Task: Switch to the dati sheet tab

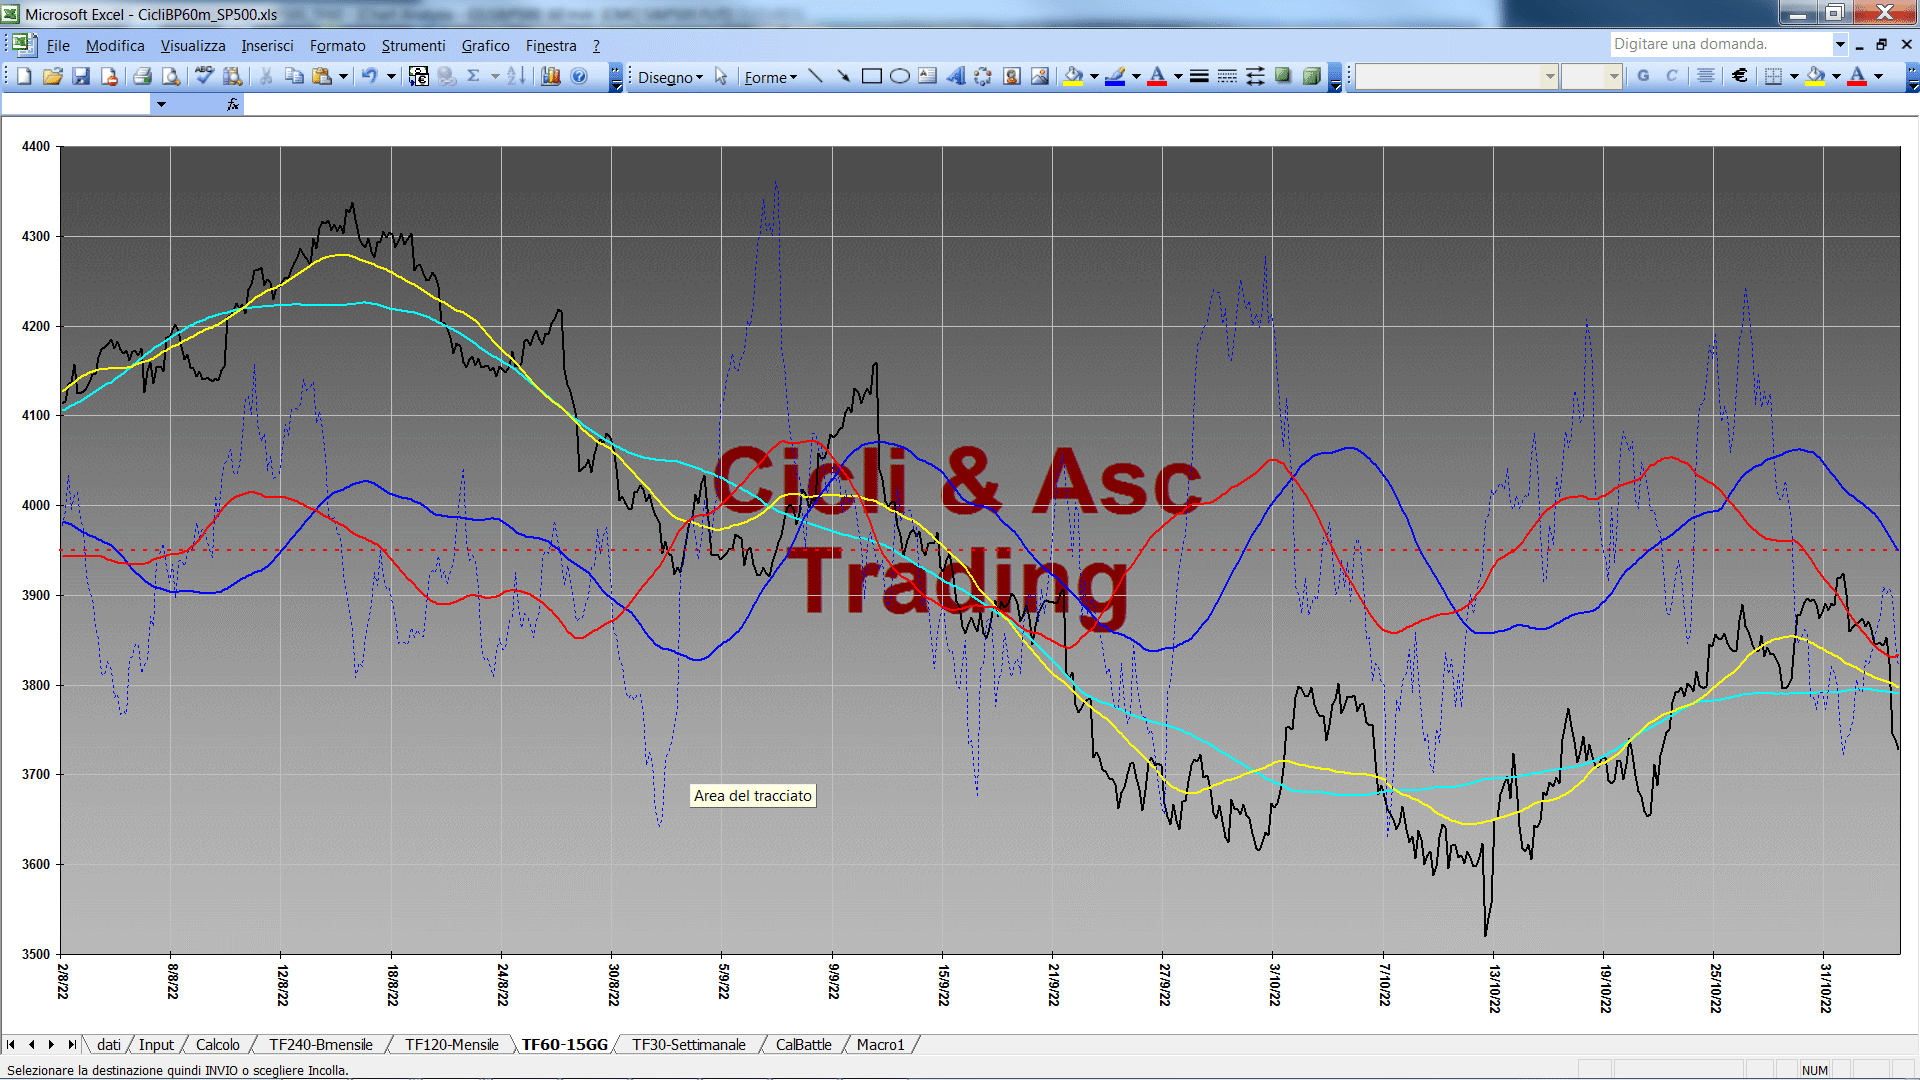Action: point(109,1044)
